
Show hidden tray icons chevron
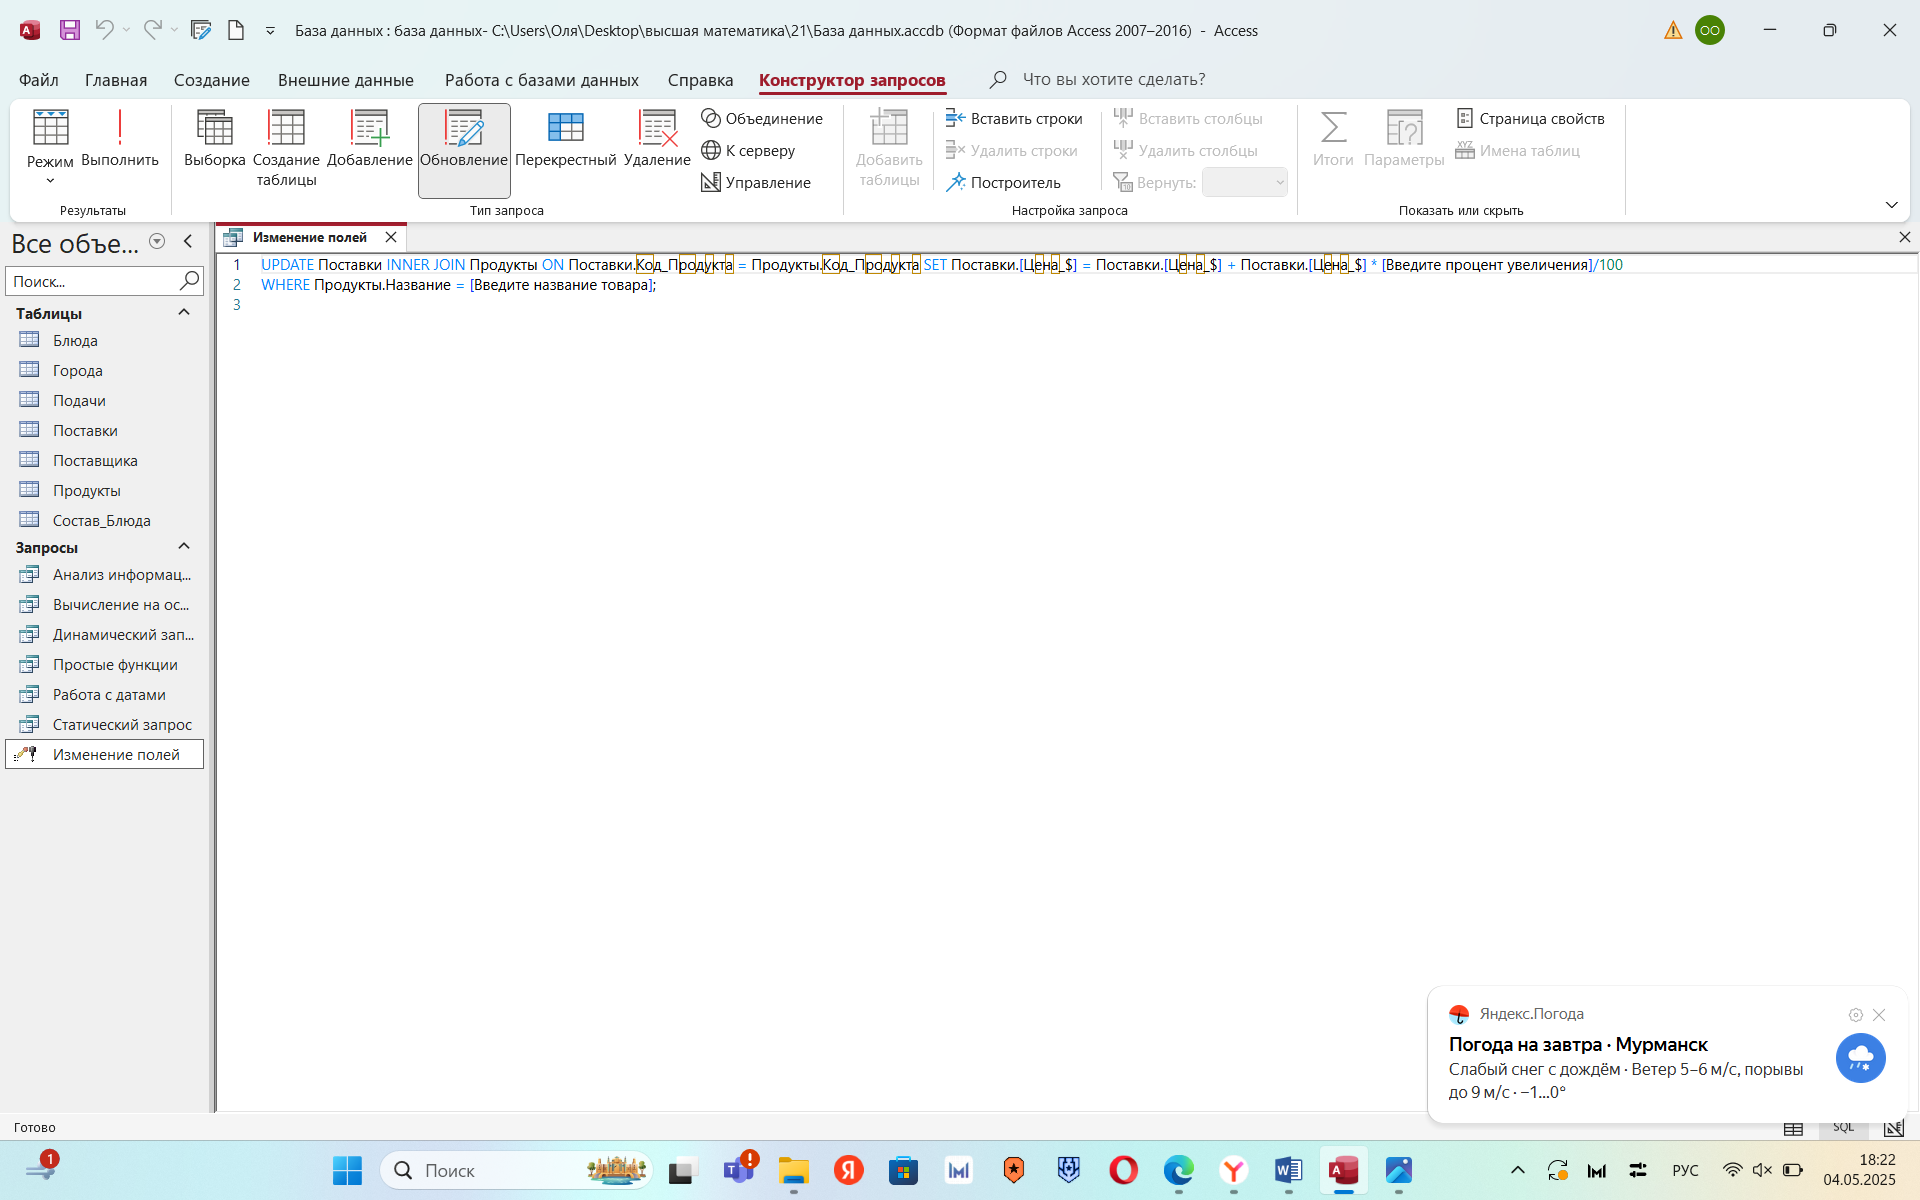(x=1517, y=1170)
